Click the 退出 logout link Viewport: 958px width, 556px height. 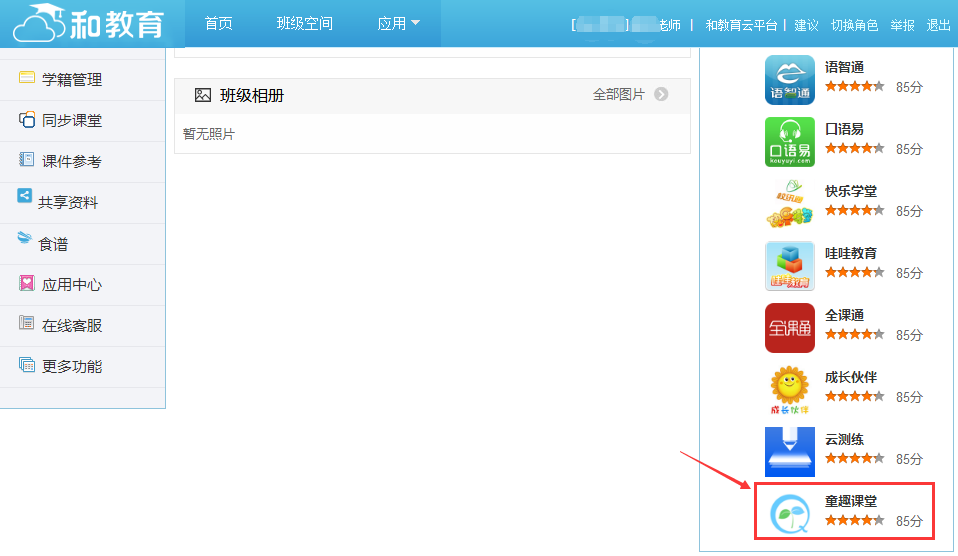click(938, 25)
